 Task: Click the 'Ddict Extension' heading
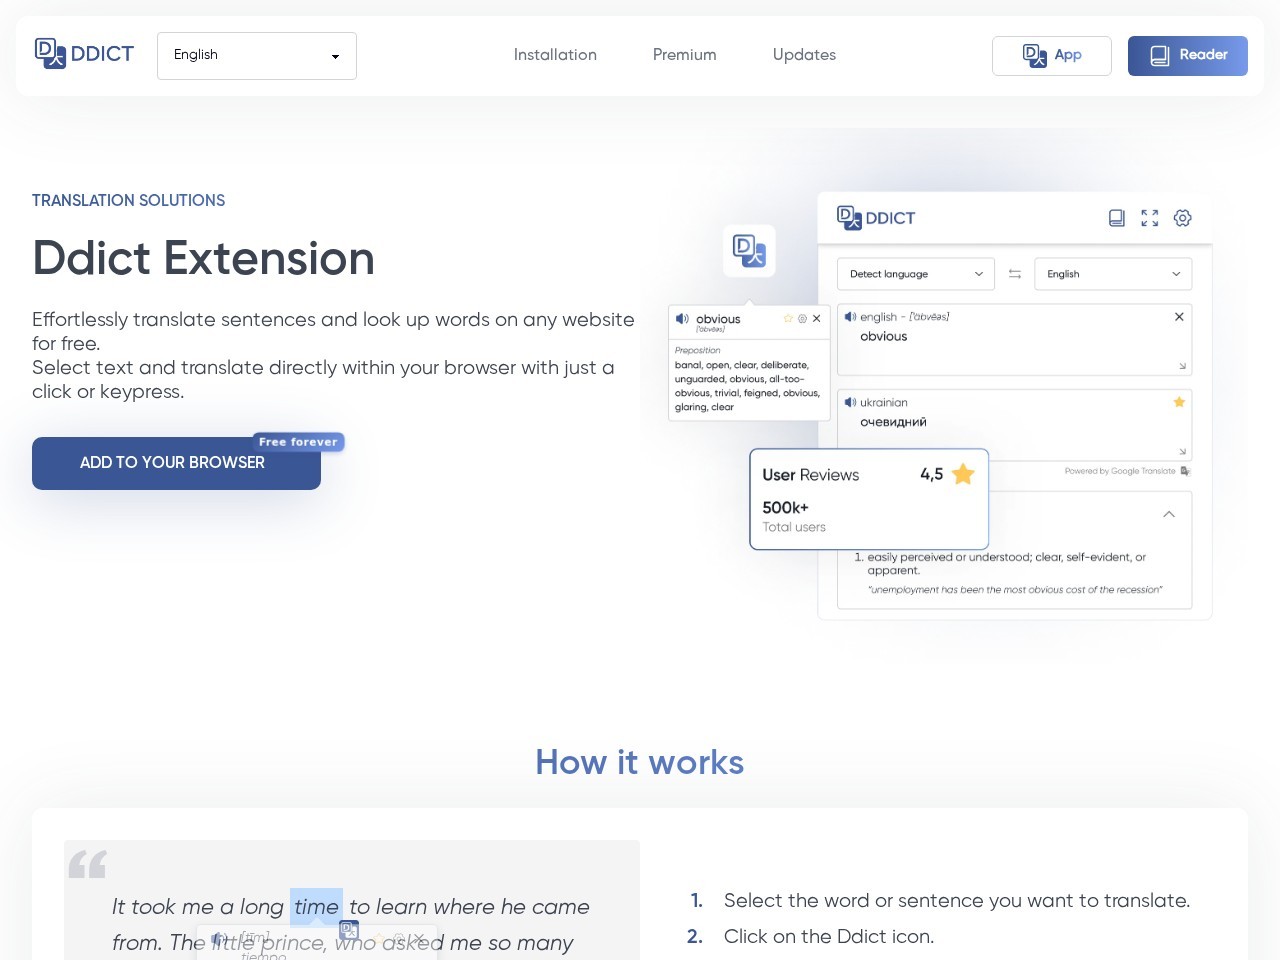pyautogui.click(x=203, y=258)
